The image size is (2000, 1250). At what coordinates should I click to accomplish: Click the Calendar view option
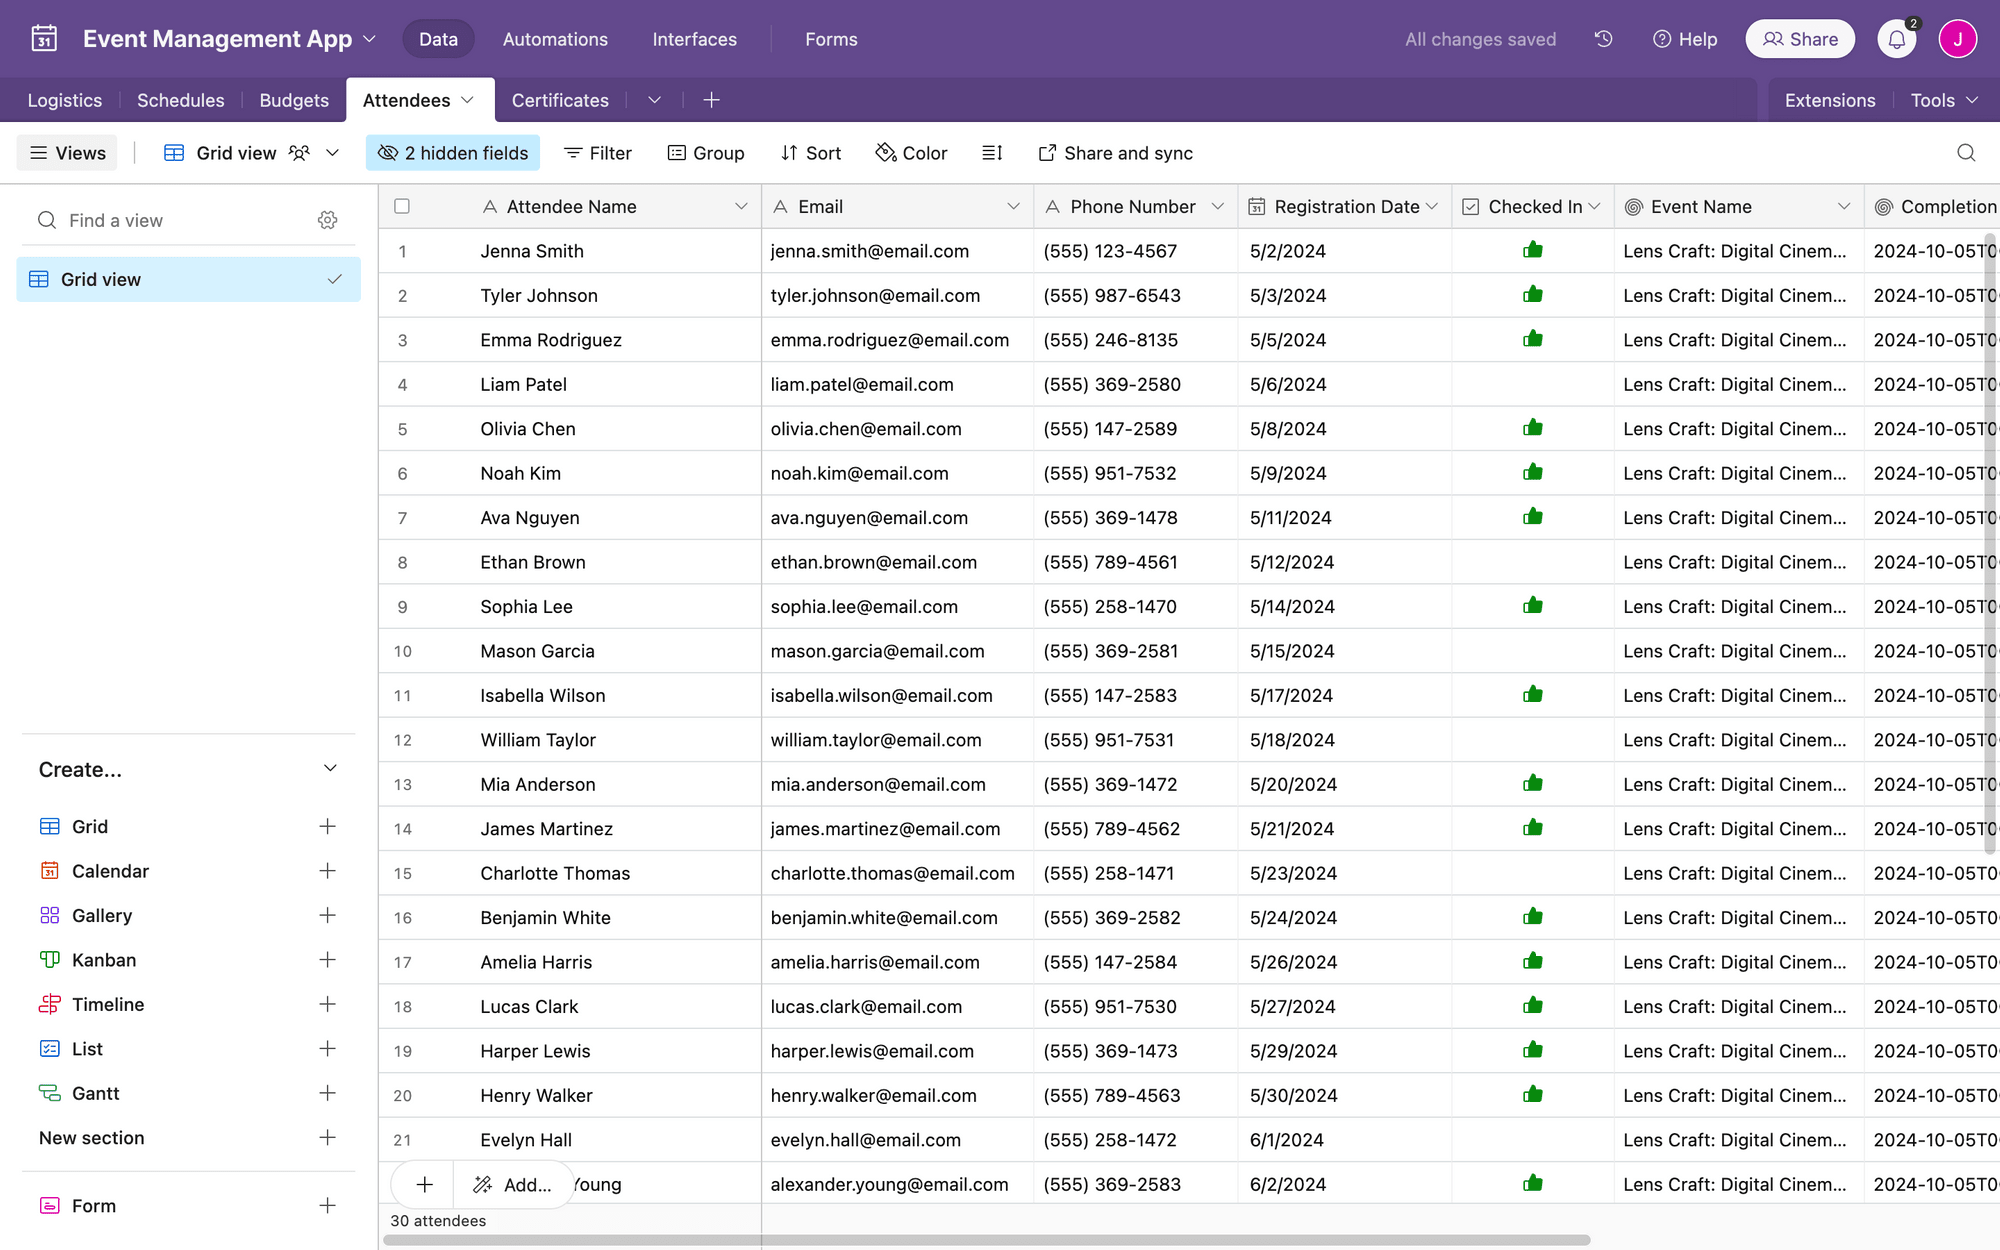coord(111,871)
